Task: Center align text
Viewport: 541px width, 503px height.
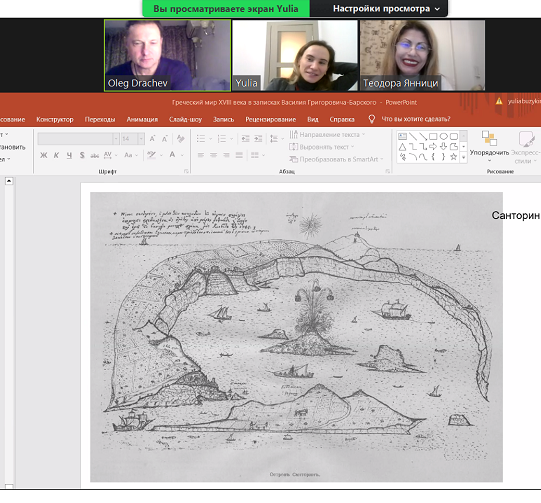Action: click(214, 155)
